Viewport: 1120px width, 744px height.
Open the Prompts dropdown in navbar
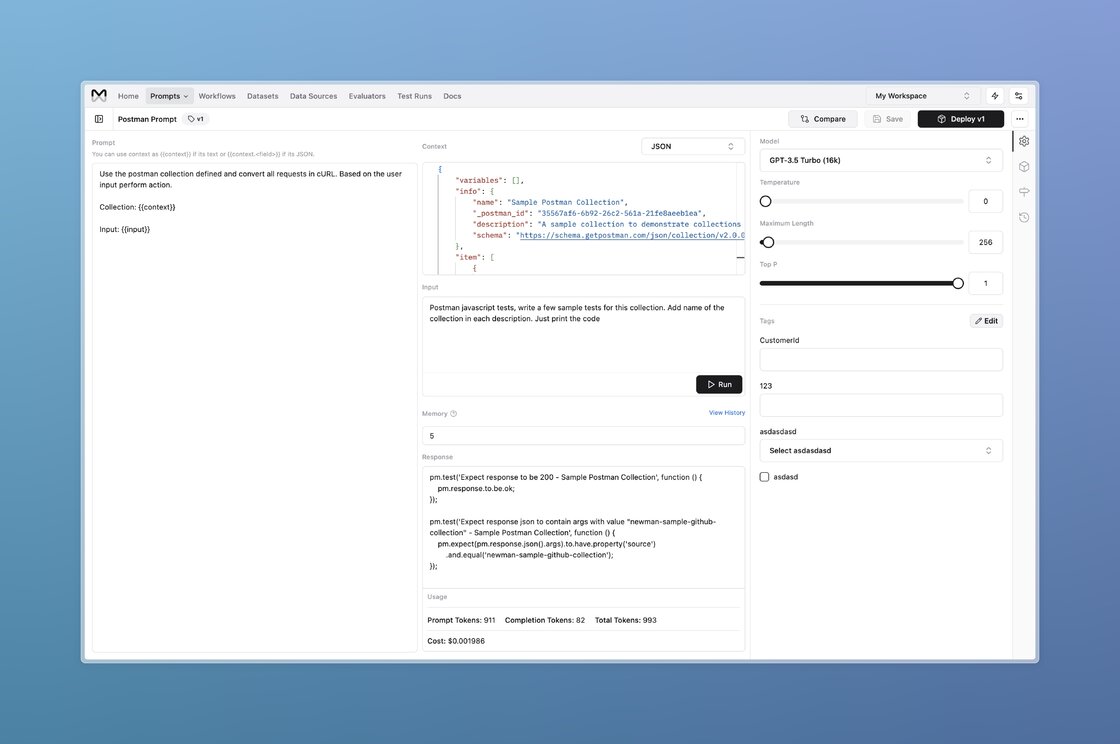click(169, 96)
